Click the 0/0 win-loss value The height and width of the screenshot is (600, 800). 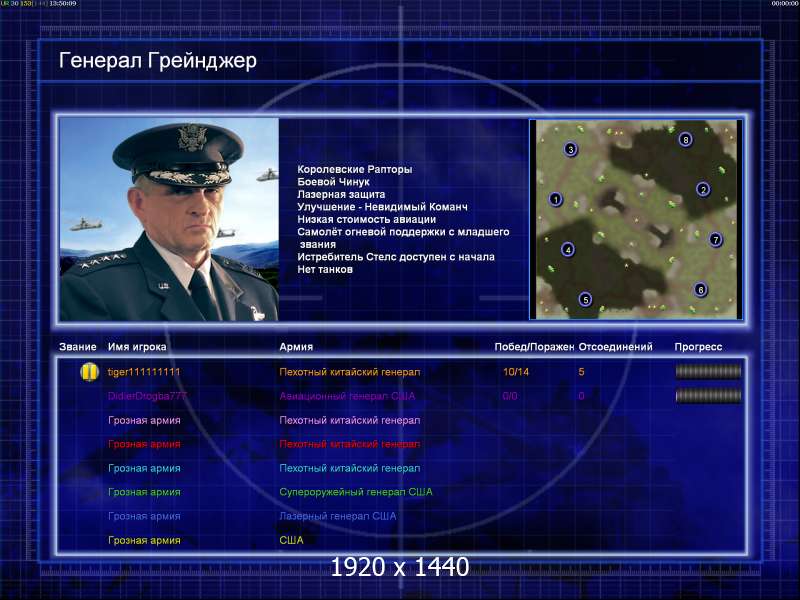pyautogui.click(x=510, y=396)
